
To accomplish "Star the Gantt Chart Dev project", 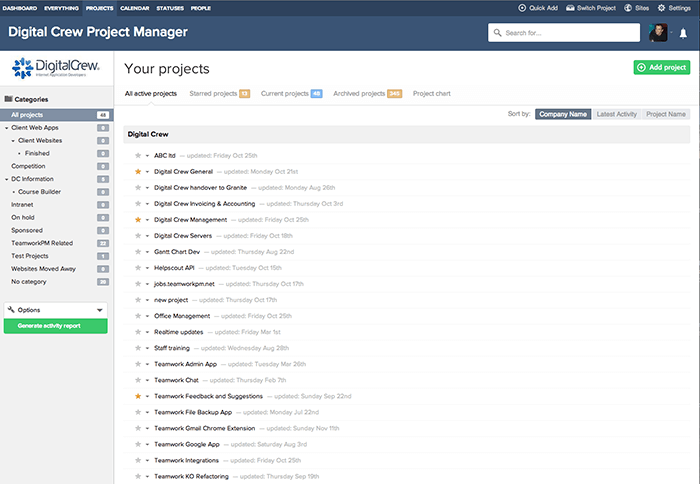I will pos(138,252).
